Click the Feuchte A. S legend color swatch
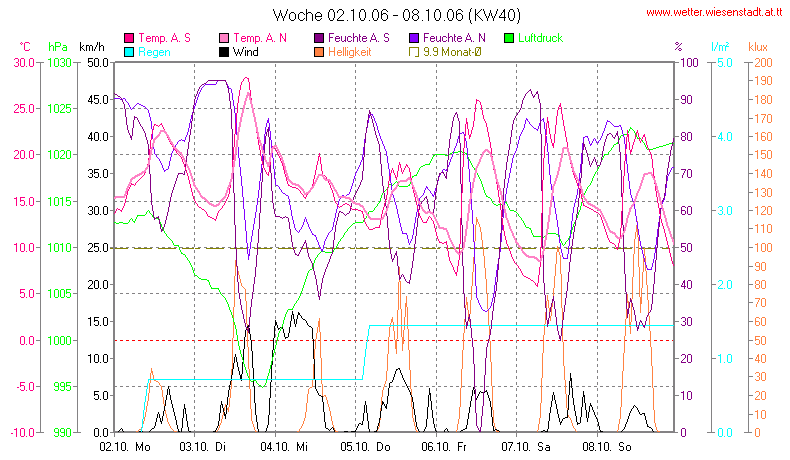790x460 pixels. (319, 38)
